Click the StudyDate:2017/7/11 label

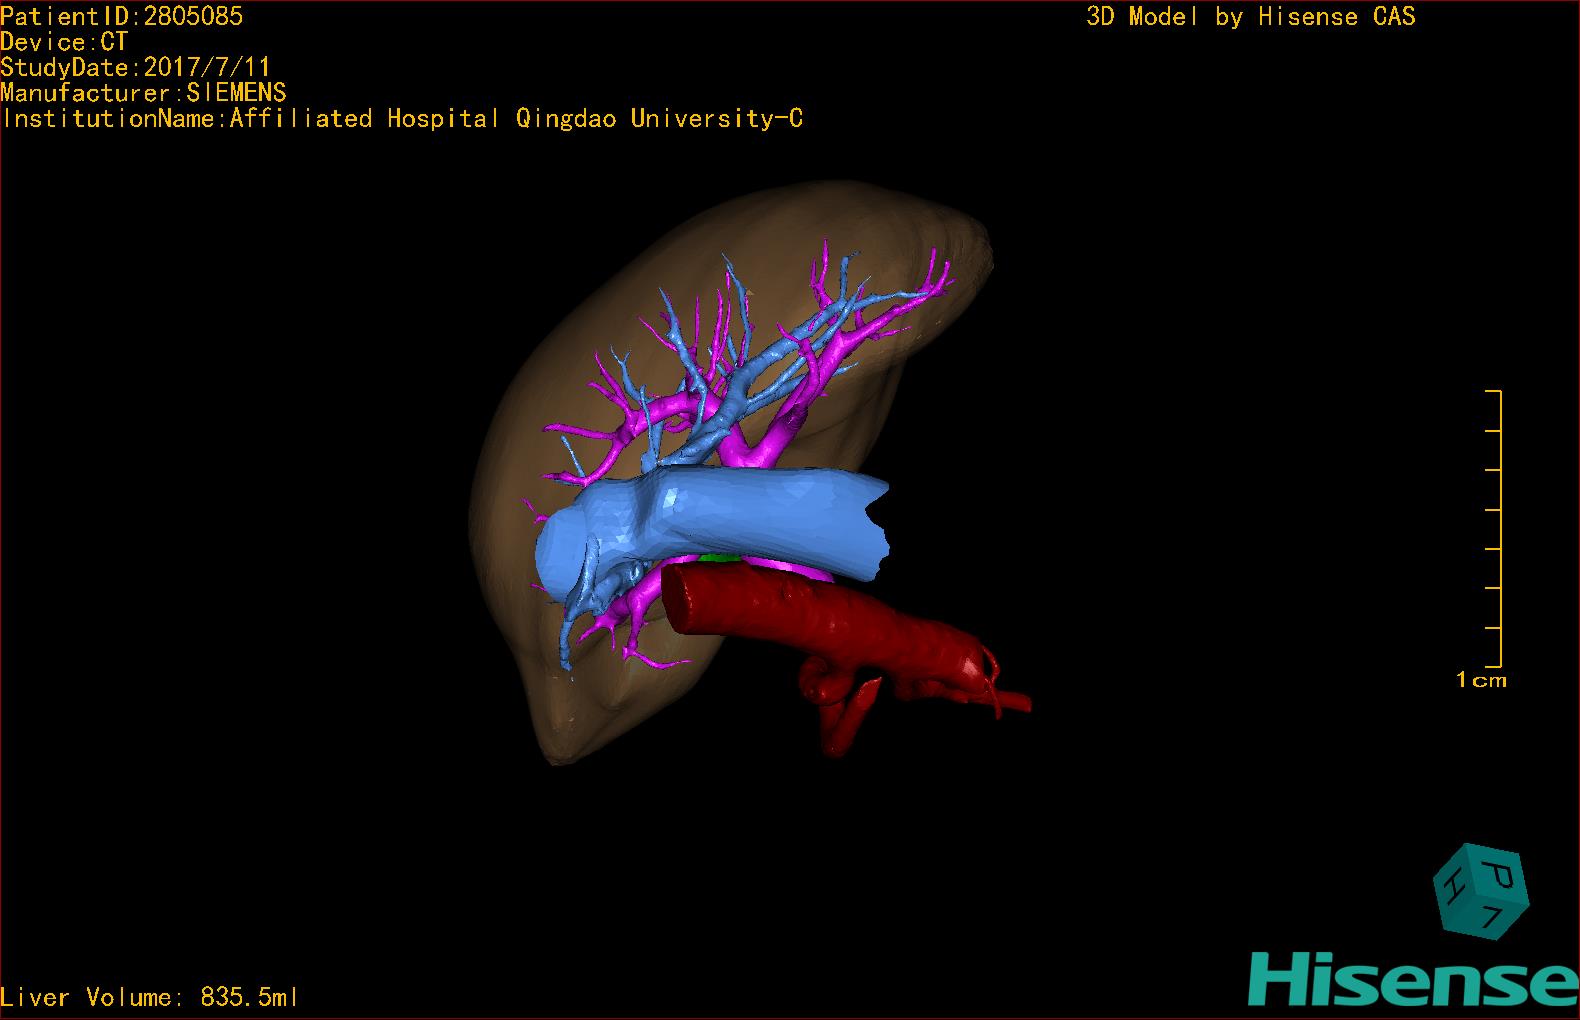click(x=135, y=67)
